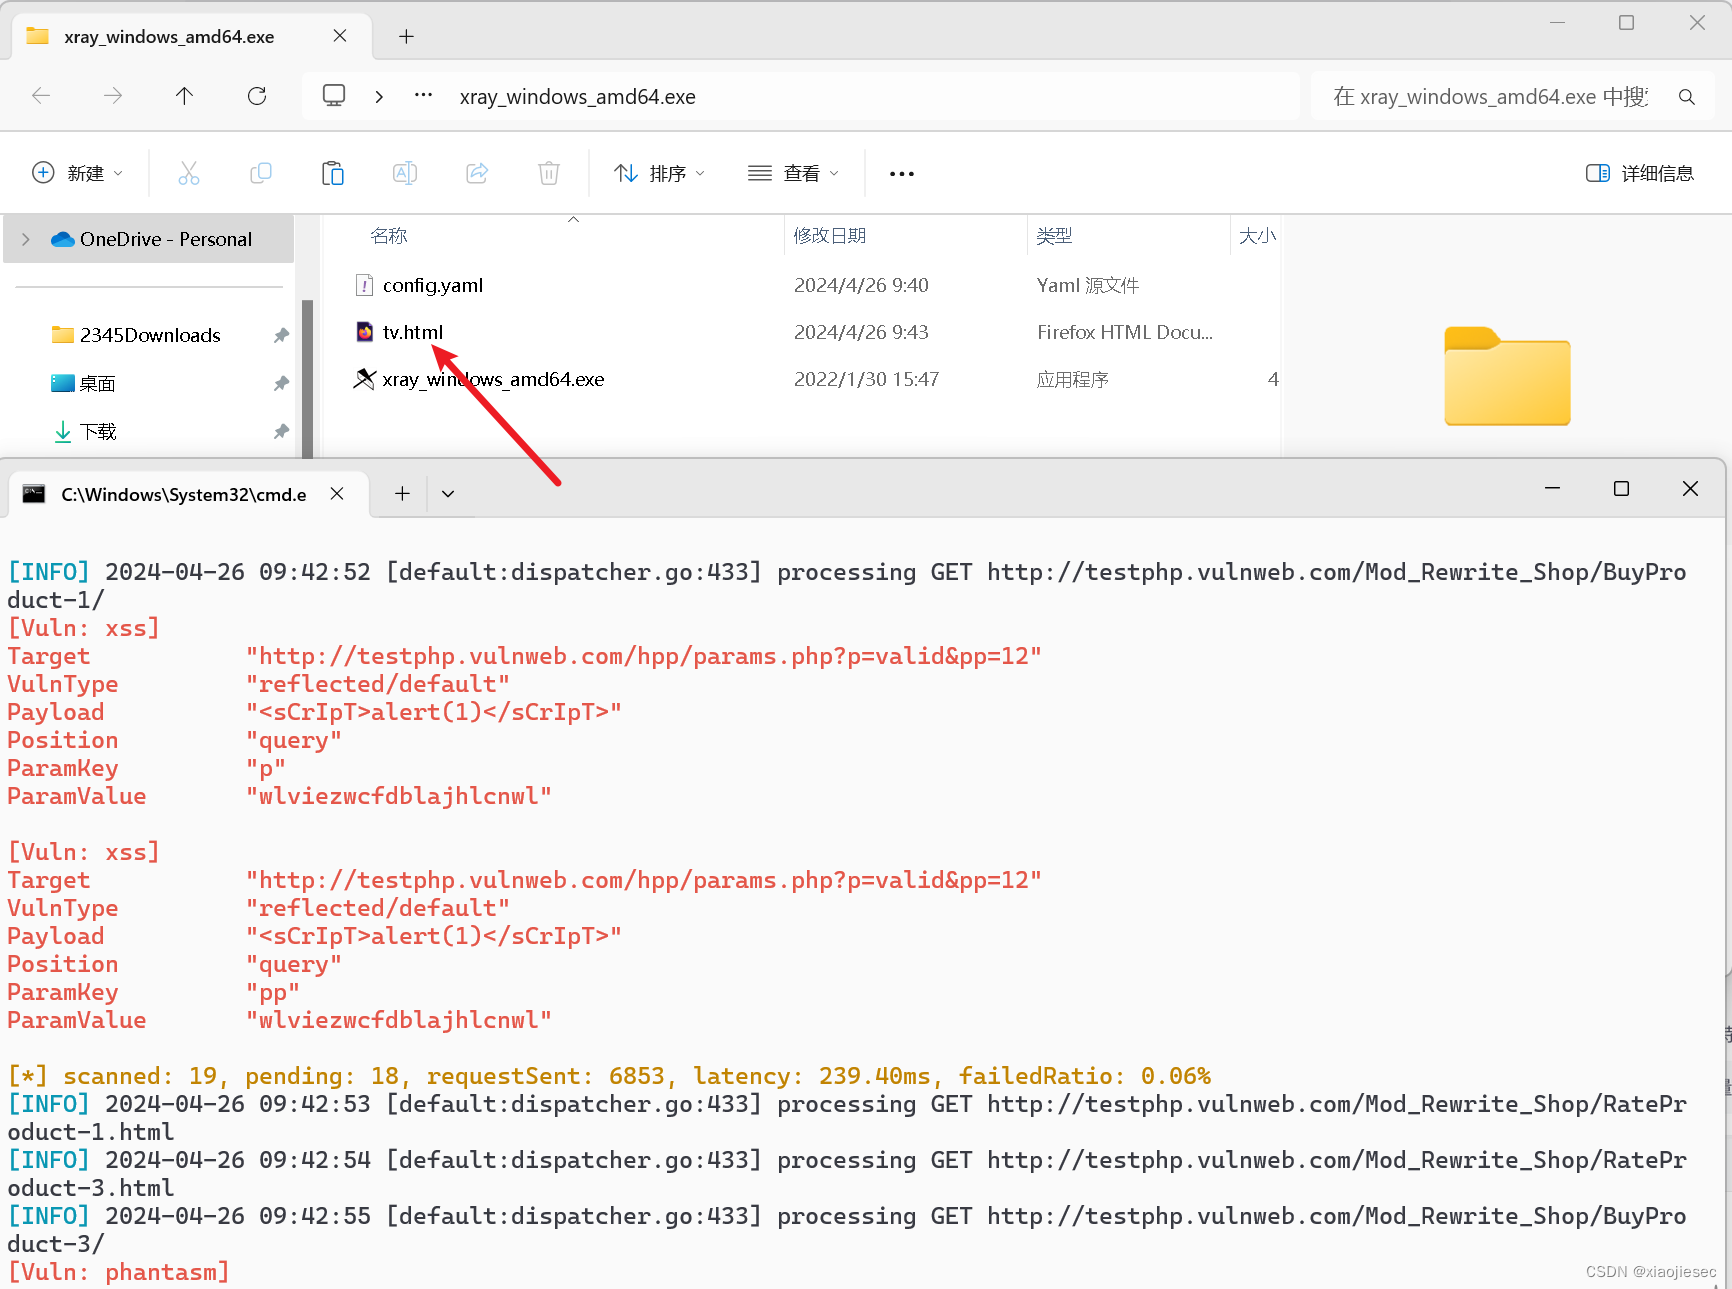1732x1289 pixels.
Task: Sort files by 名称 column header
Action: [389, 236]
